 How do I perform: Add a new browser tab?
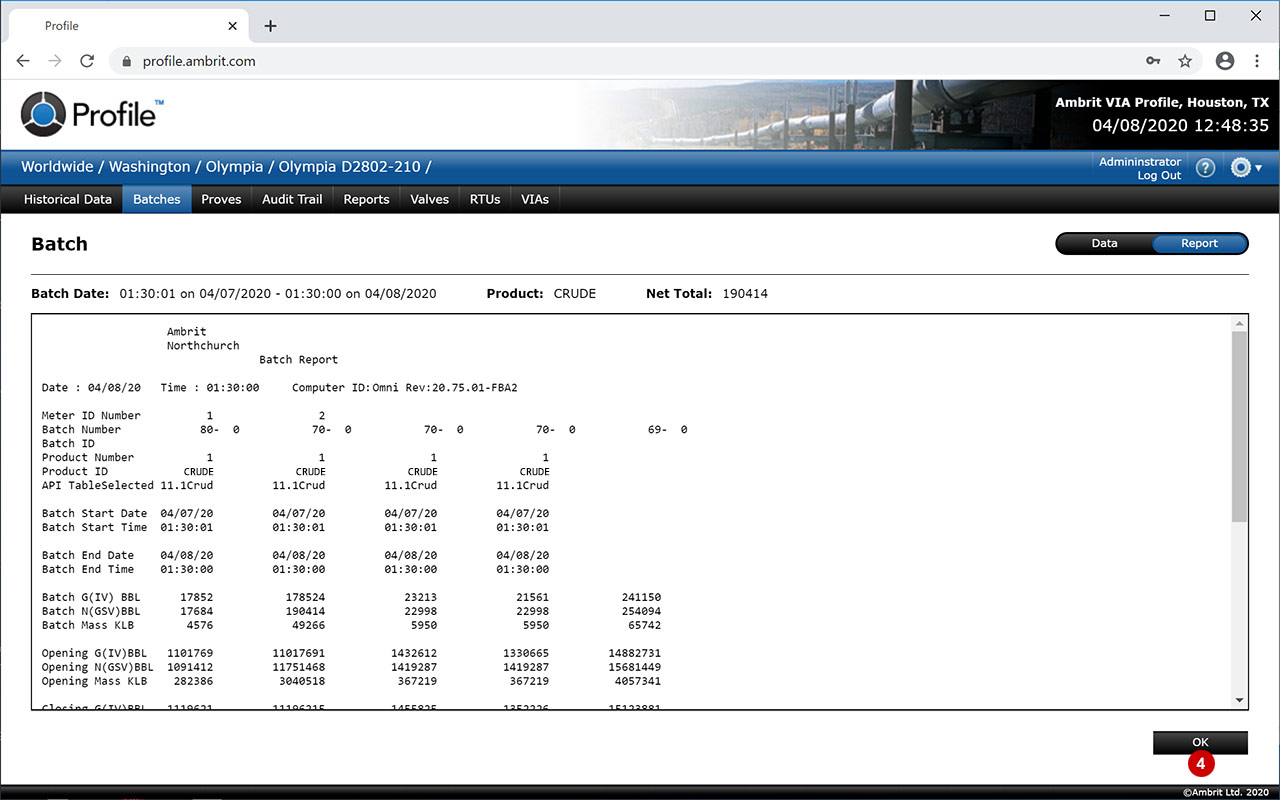coord(270,26)
